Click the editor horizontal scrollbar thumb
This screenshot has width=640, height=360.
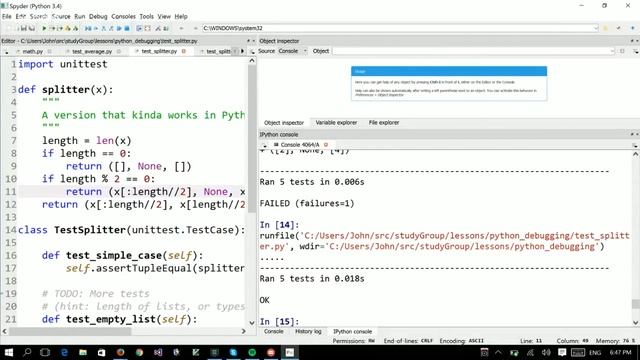(70, 331)
